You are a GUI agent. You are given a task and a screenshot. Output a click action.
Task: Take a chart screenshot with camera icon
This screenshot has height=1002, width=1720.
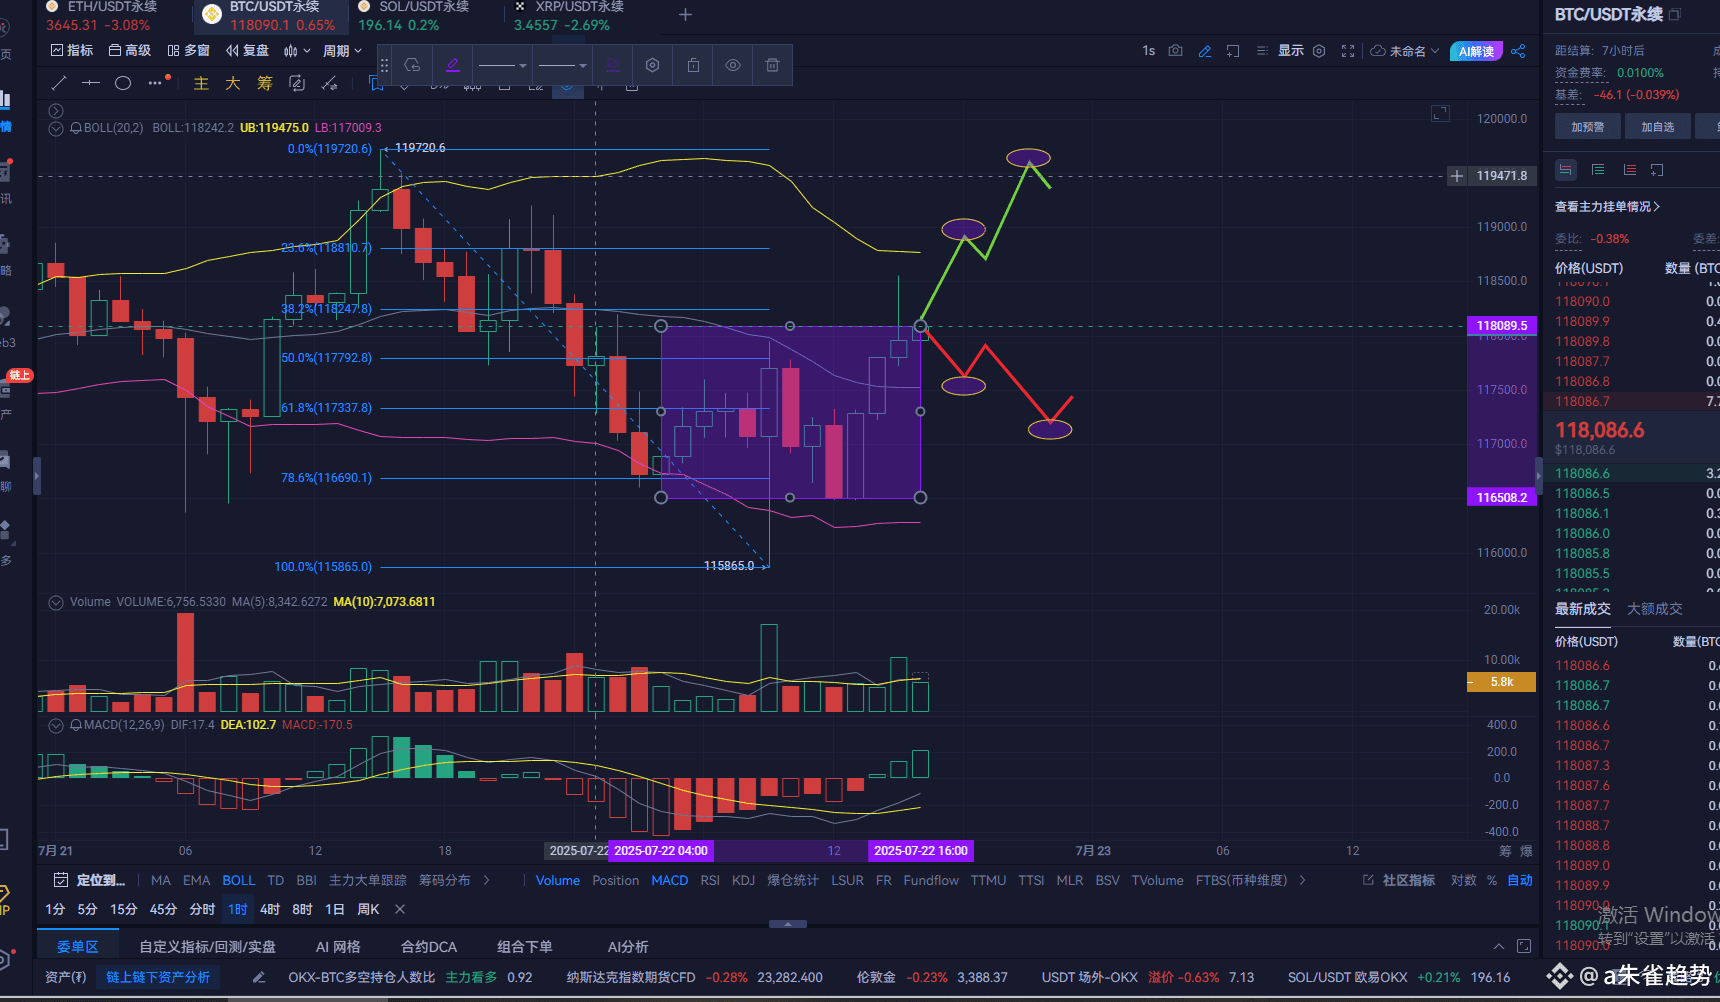tap(1176, 51)
